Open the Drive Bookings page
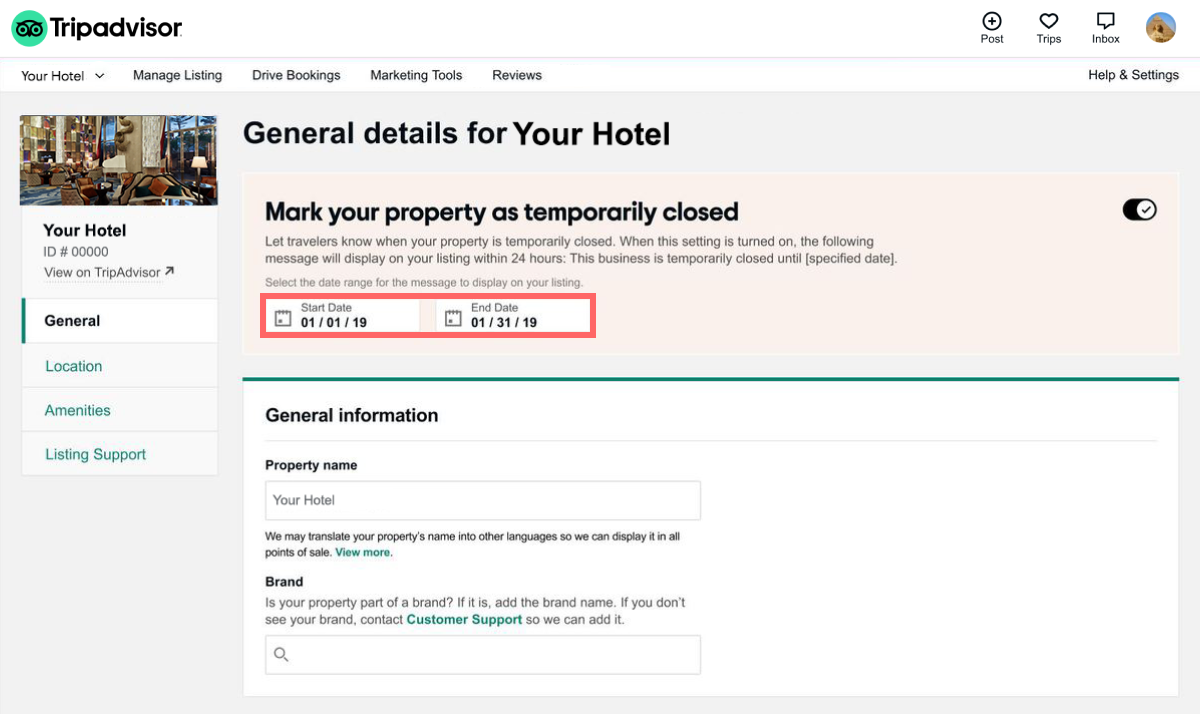This screenshot has width=1200, height=714. tap(296, 75)
